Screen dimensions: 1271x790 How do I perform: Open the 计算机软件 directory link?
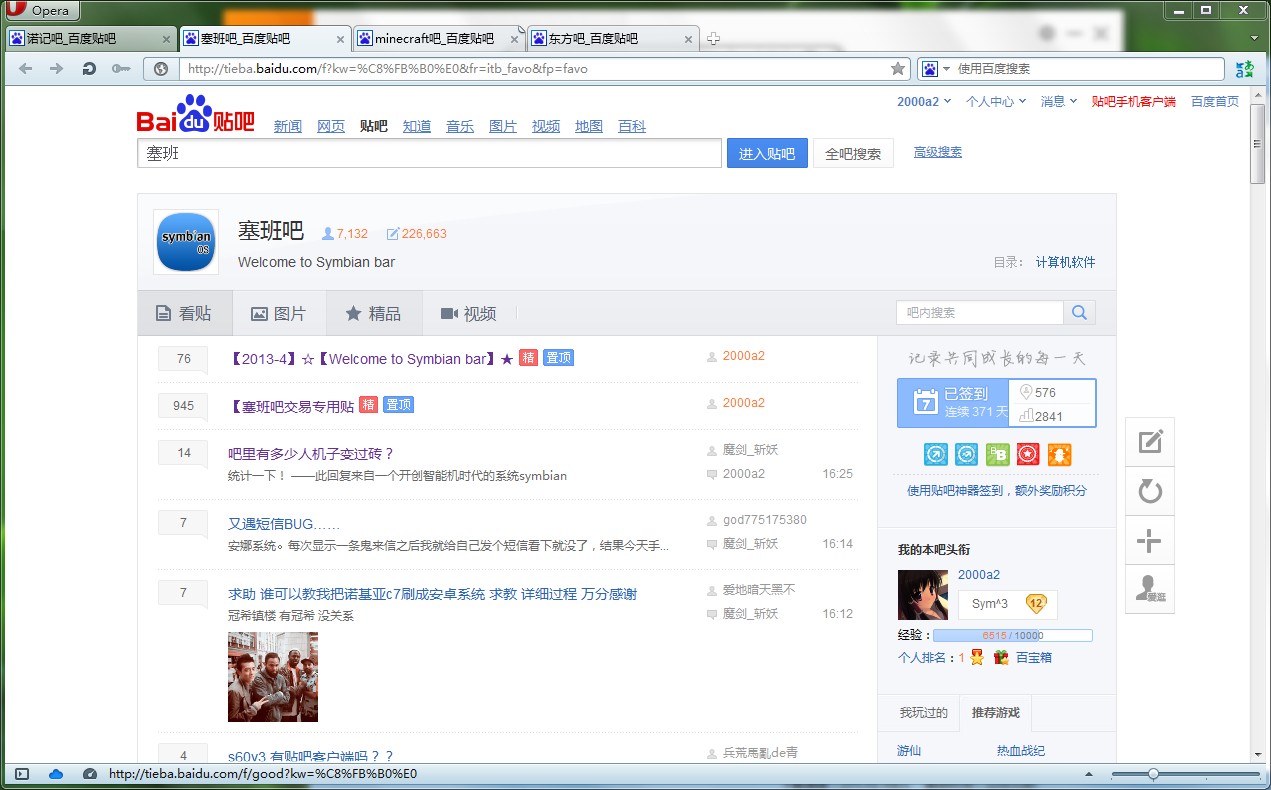1066,262
